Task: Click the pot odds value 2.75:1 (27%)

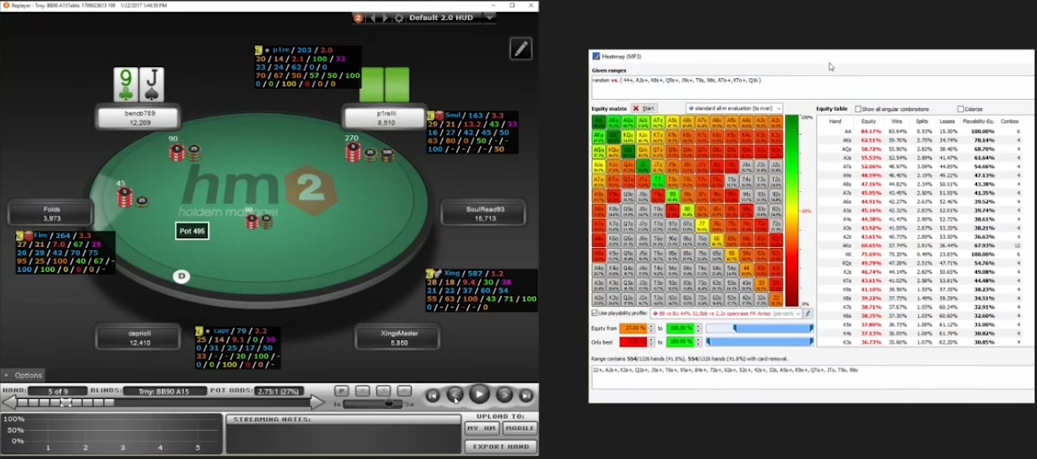Action: pos(279,392)
